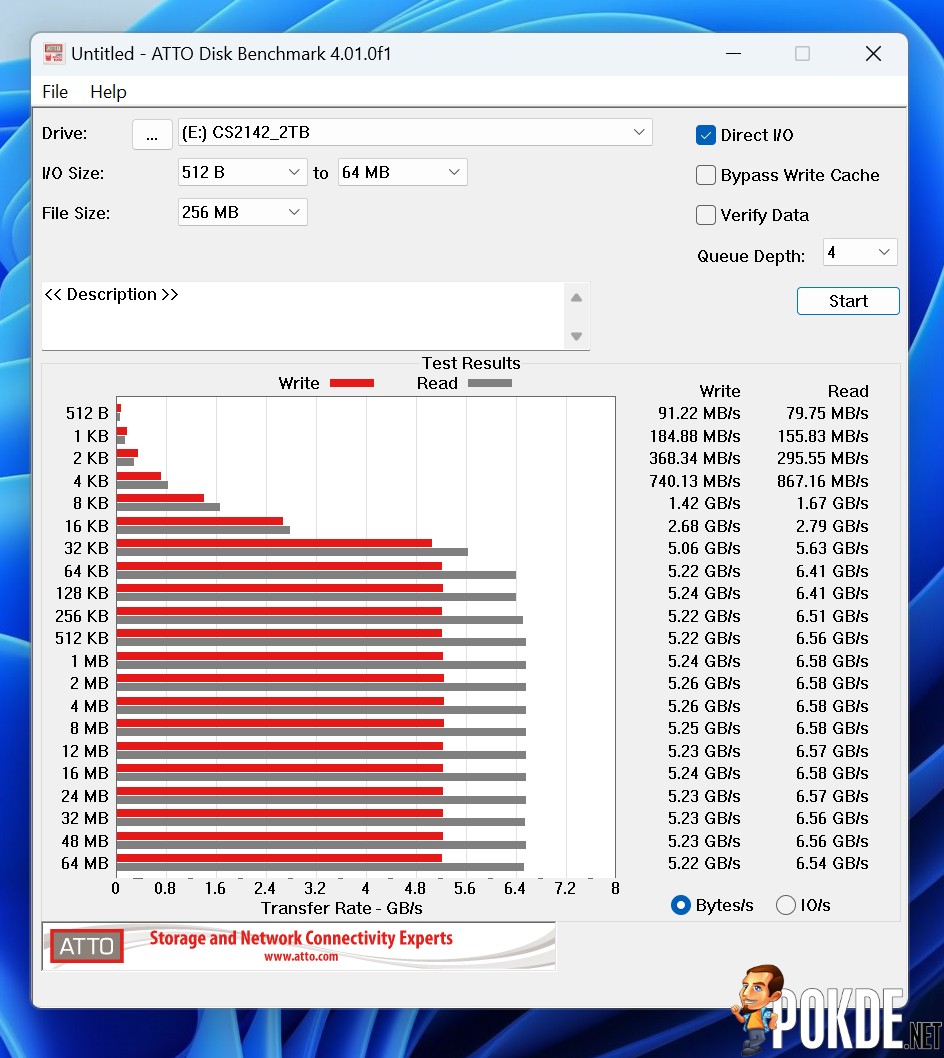Click the ATTO banner advertisement

pos(299,946)
